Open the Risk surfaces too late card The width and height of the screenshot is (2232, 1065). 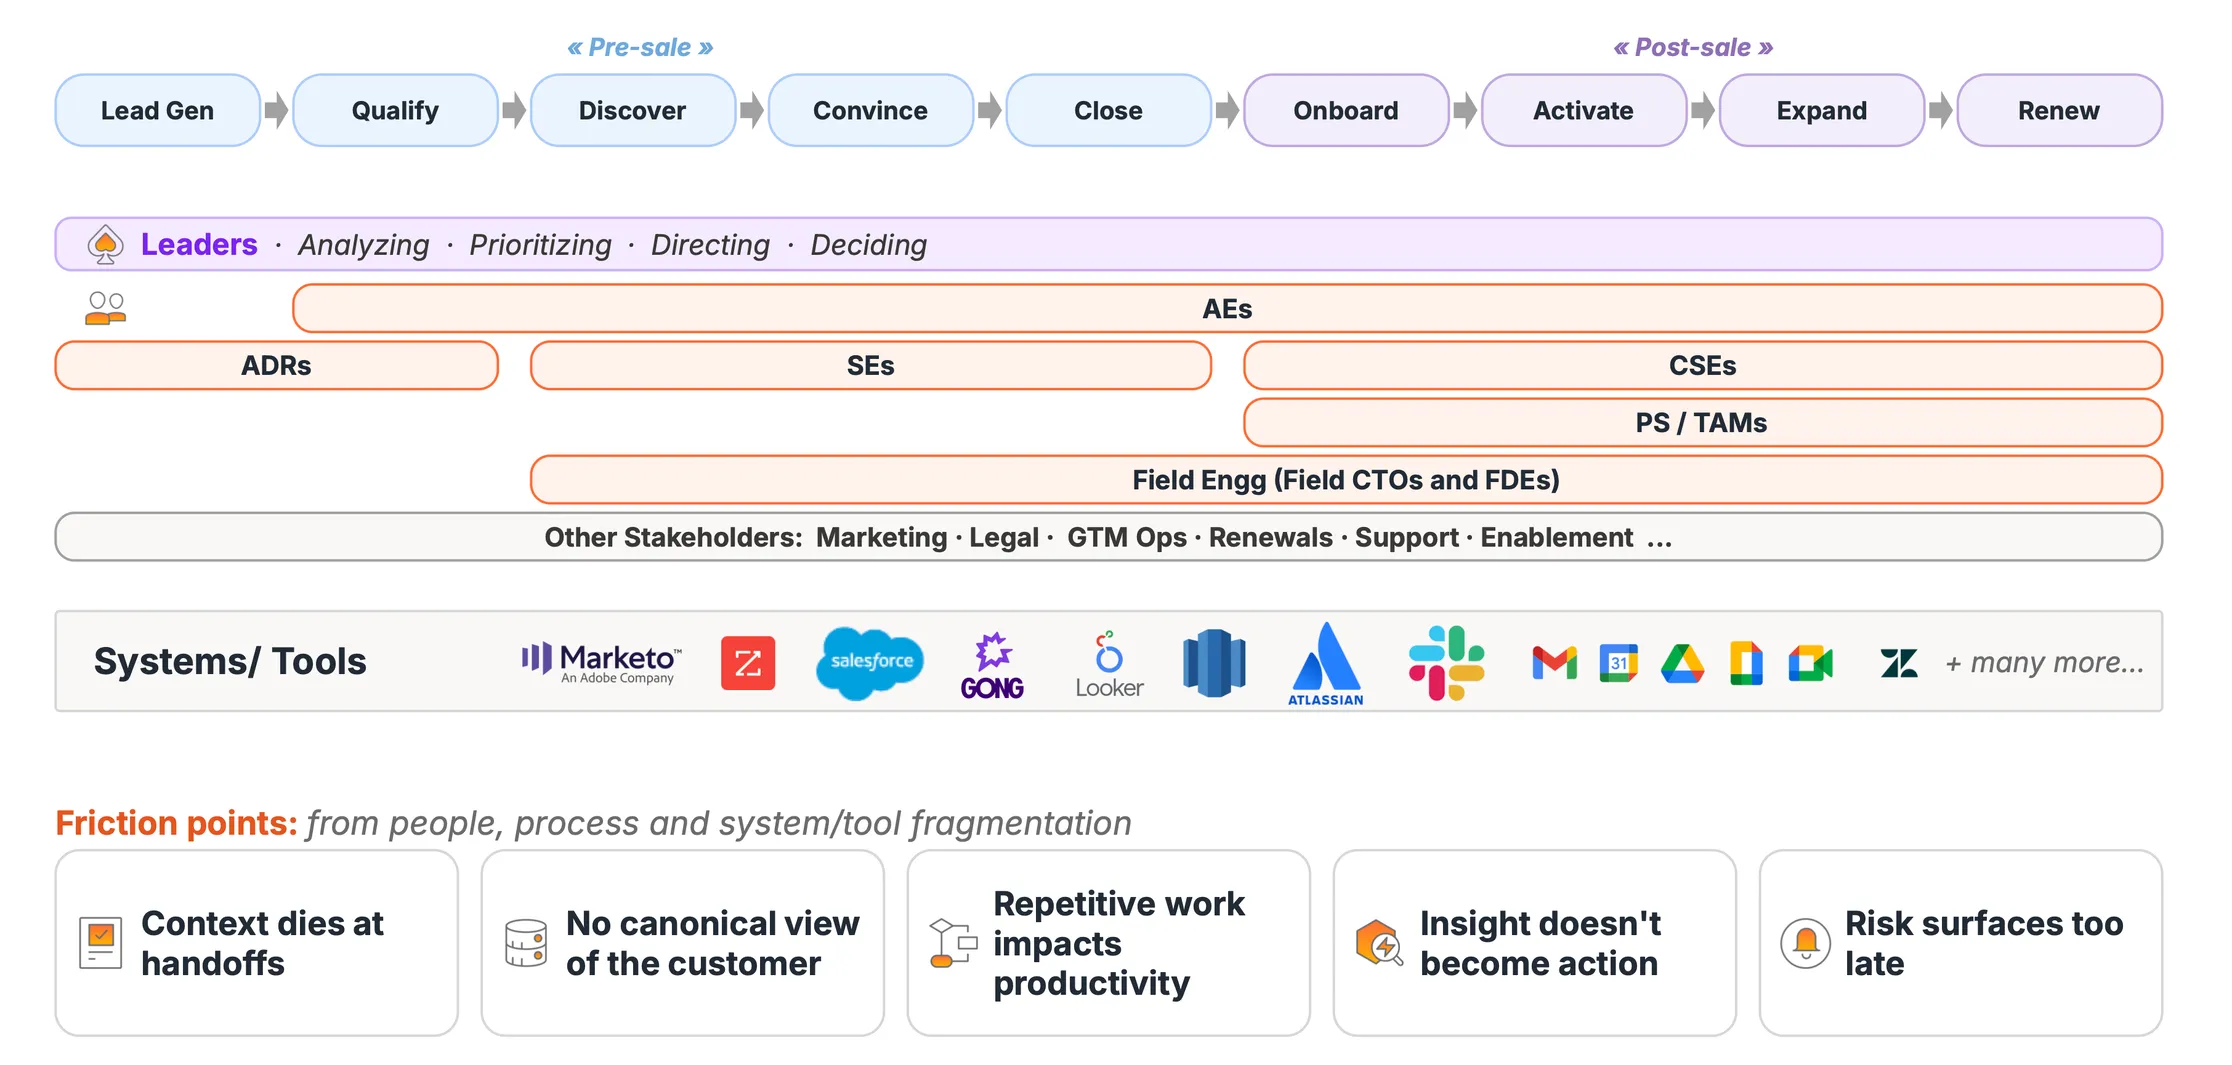pyautogui.click(x=1961, y=943)
